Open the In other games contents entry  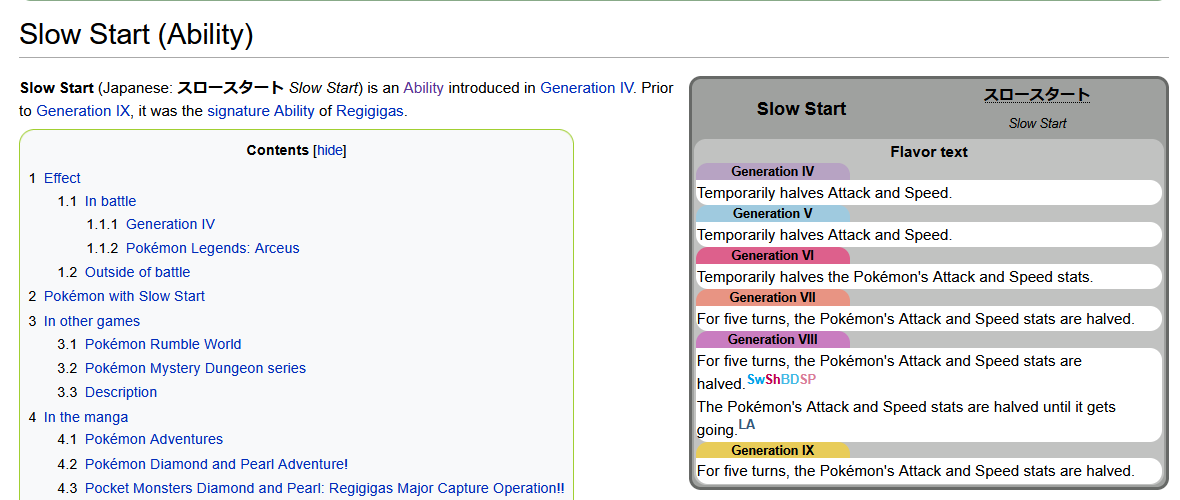click(92, 321)
